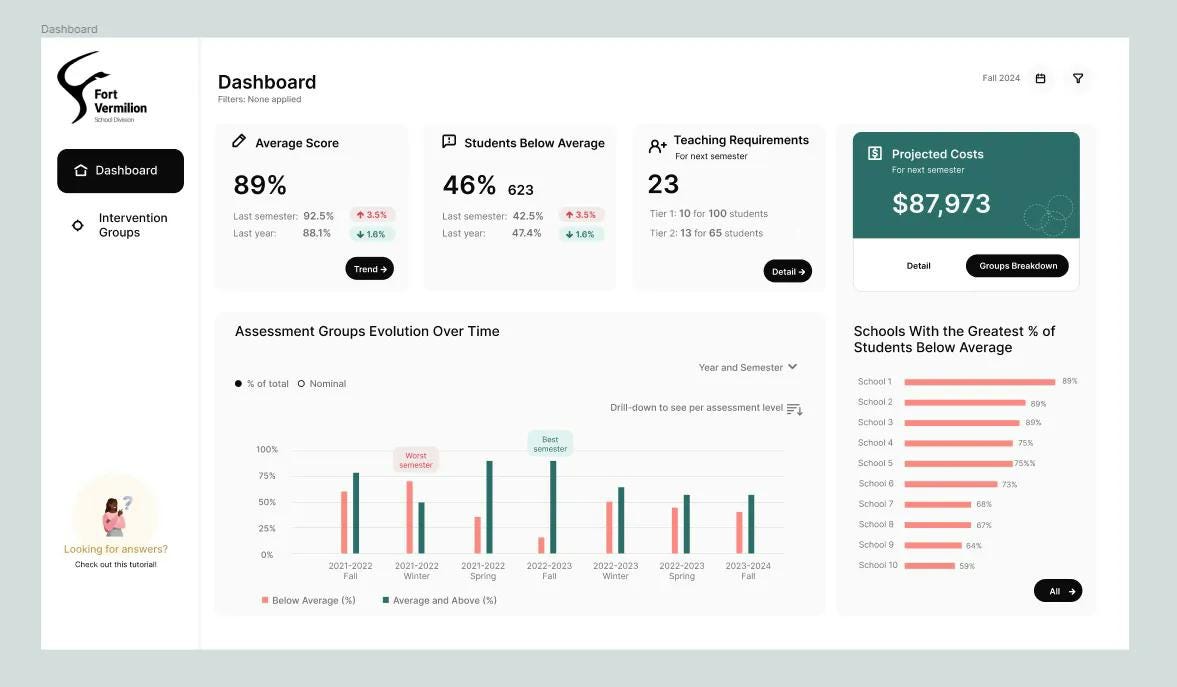Open the calendar date picker

1040,77
